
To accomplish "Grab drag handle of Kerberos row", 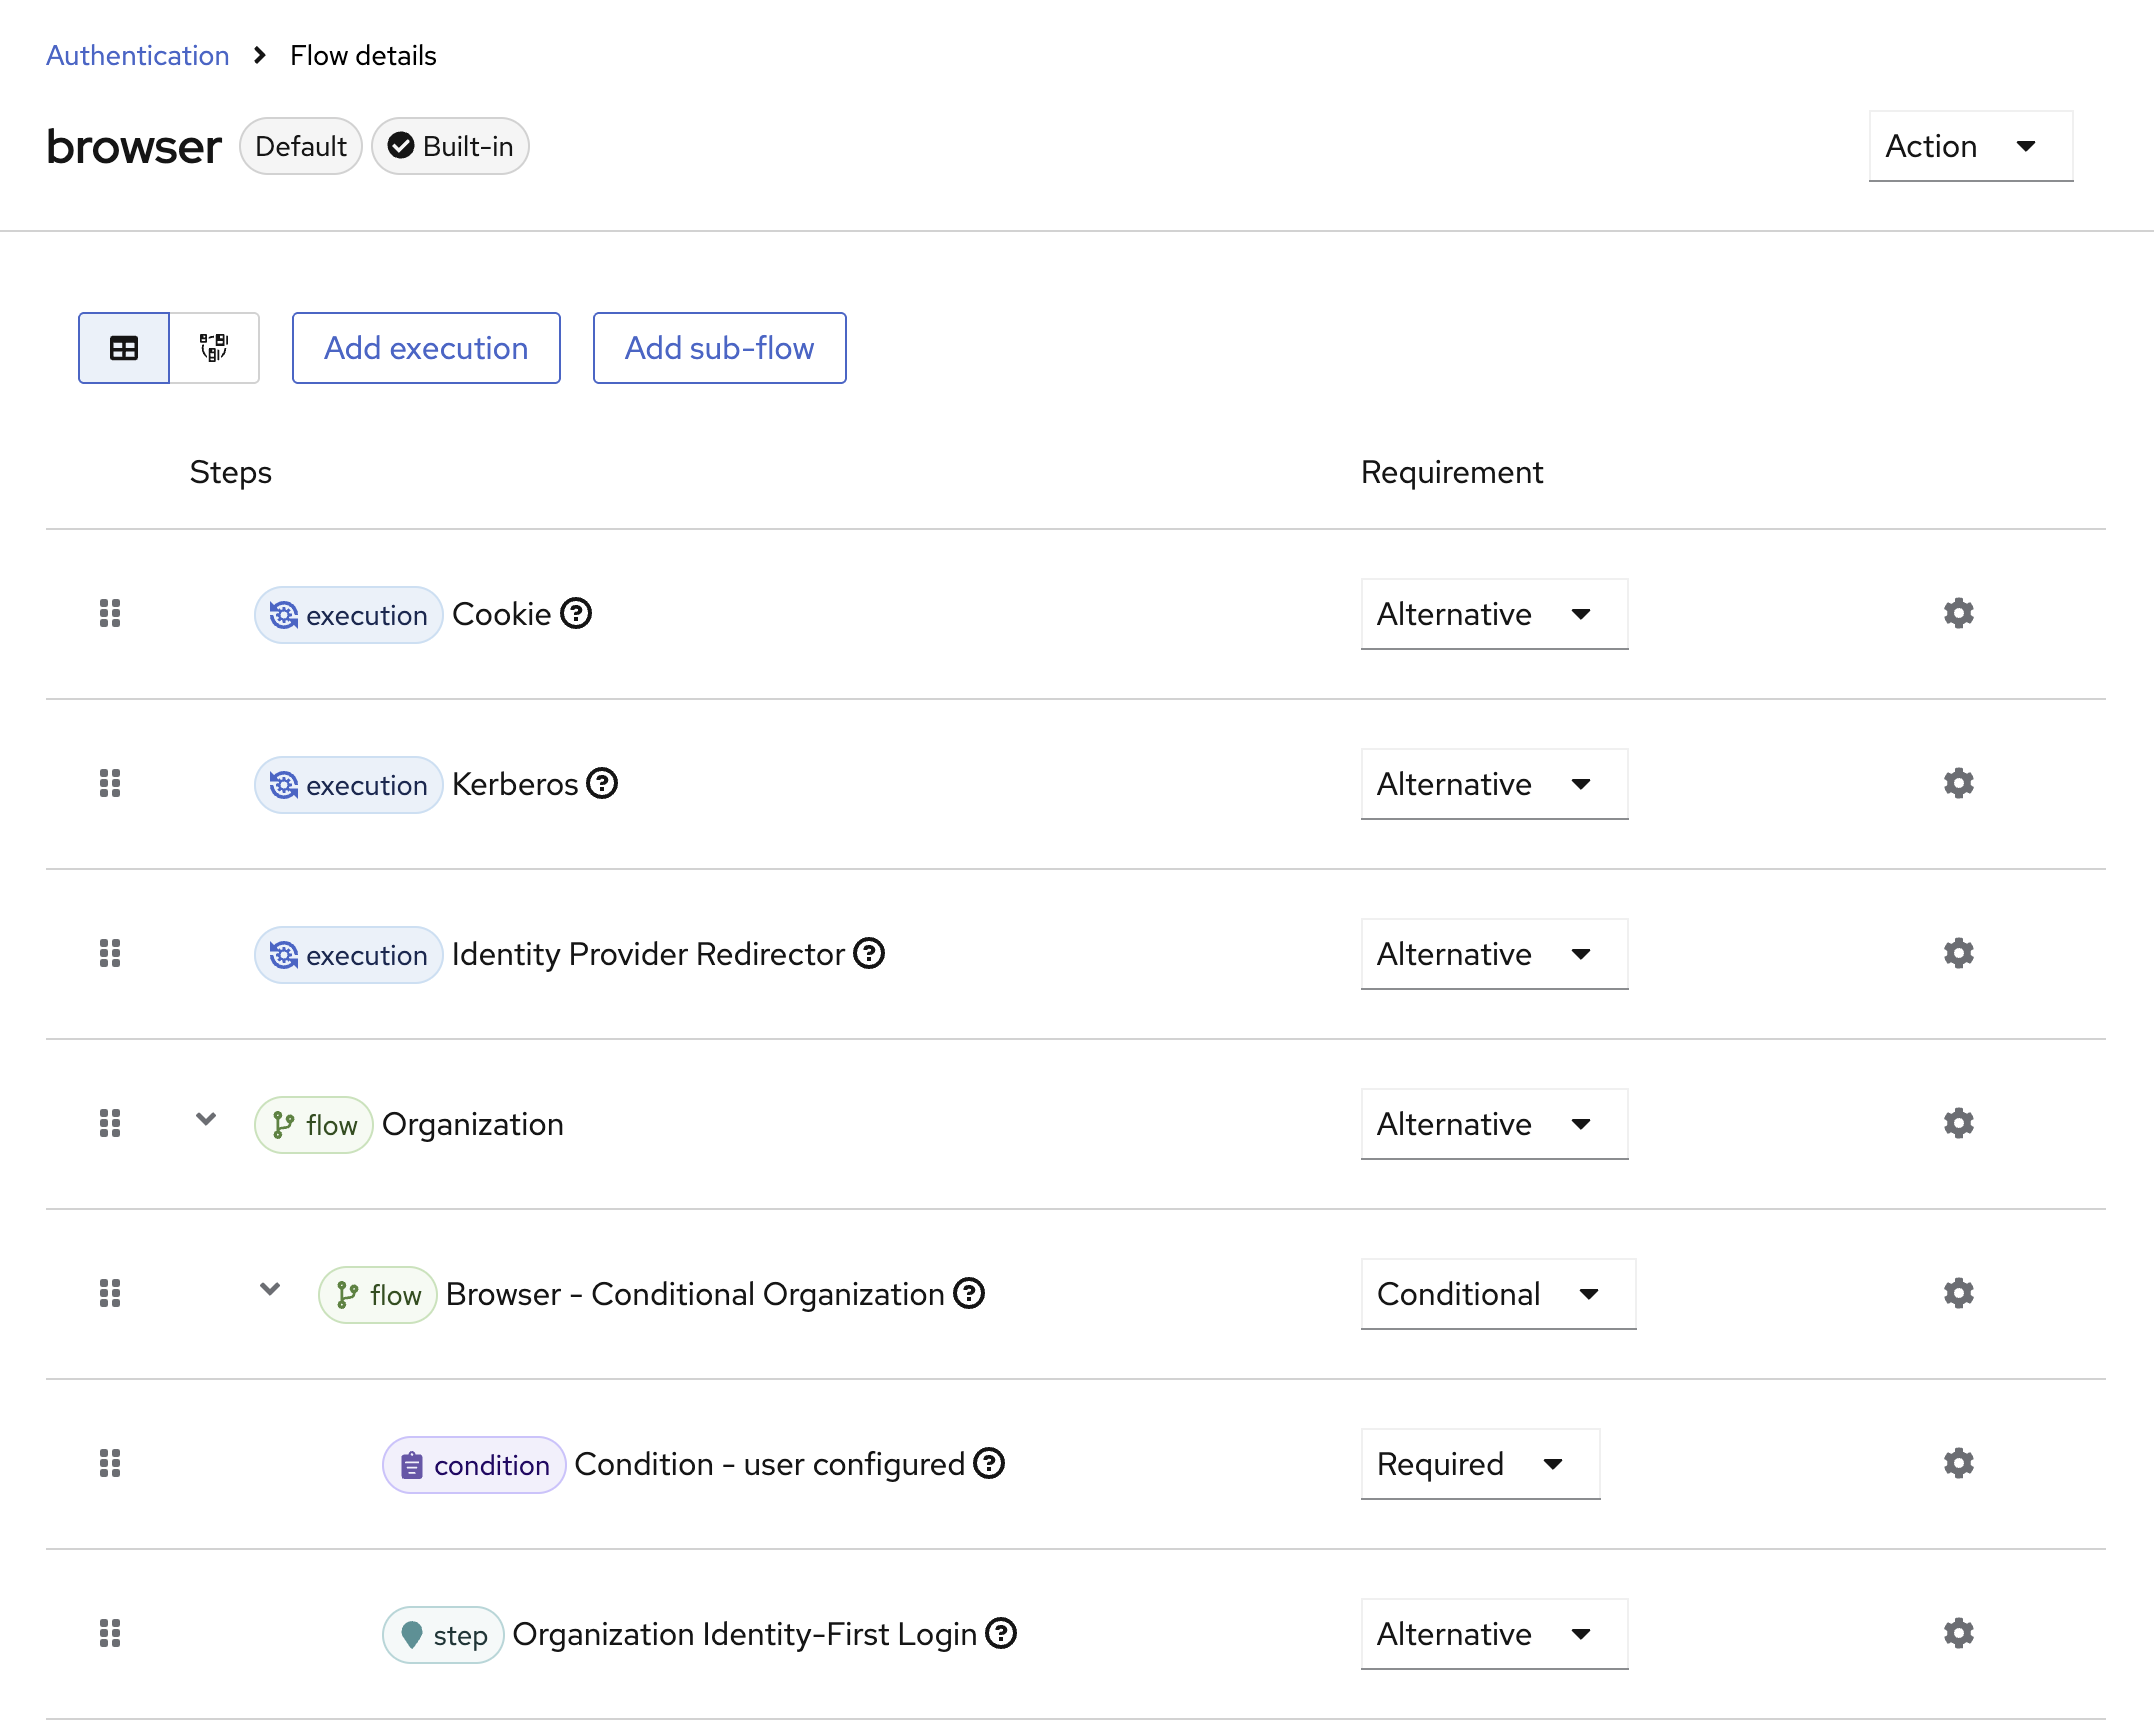I will (110, 783).
